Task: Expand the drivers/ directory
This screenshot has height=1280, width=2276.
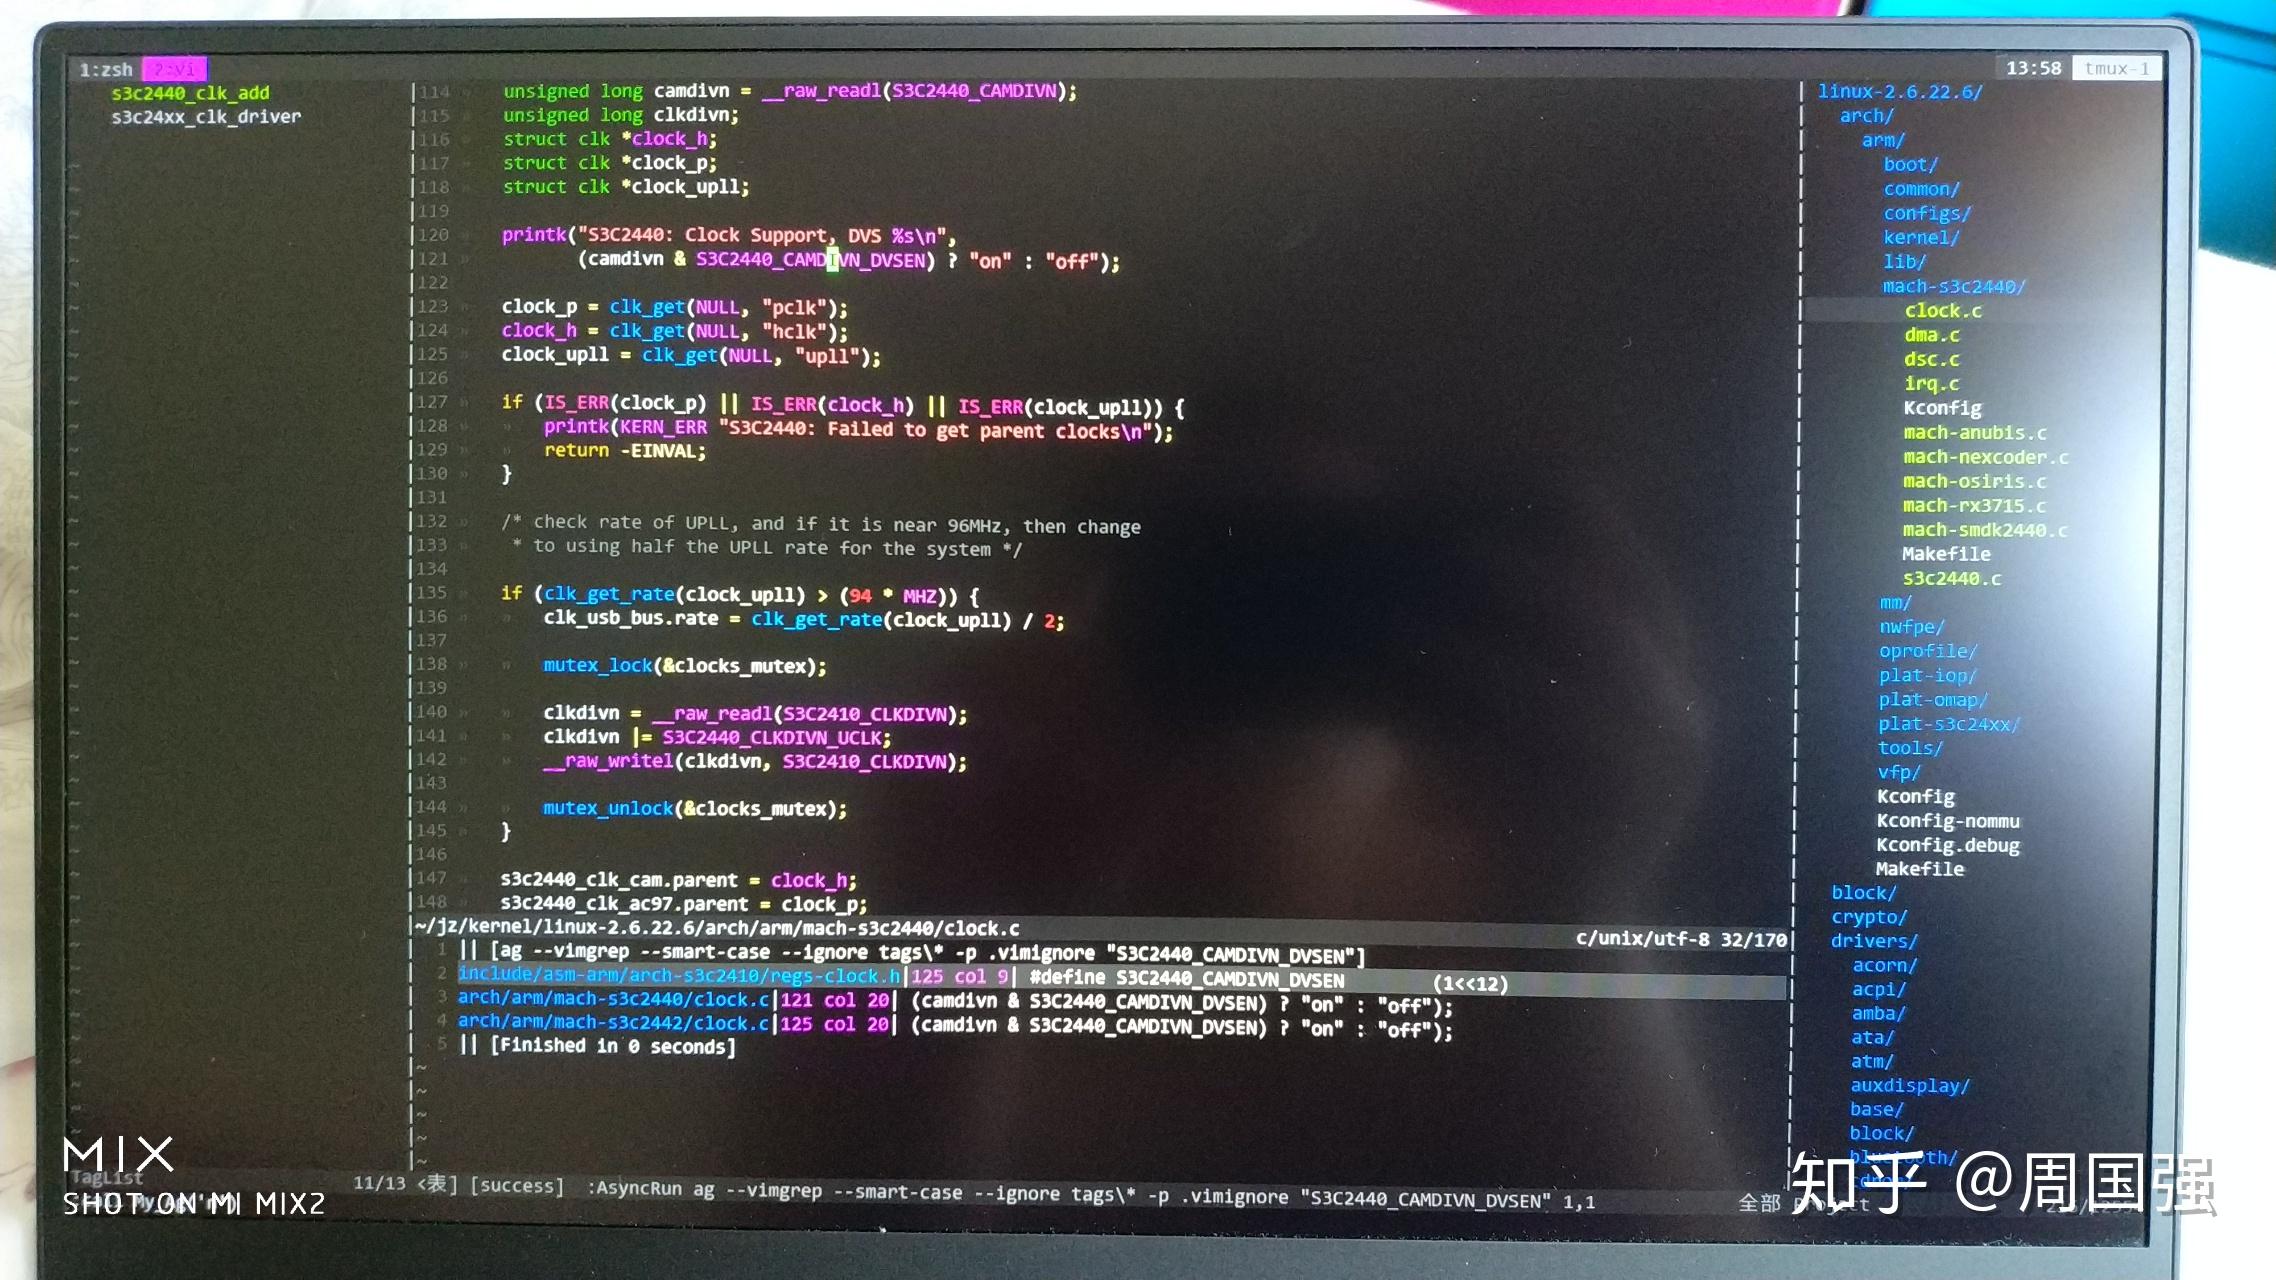Action: (1873, 940)
